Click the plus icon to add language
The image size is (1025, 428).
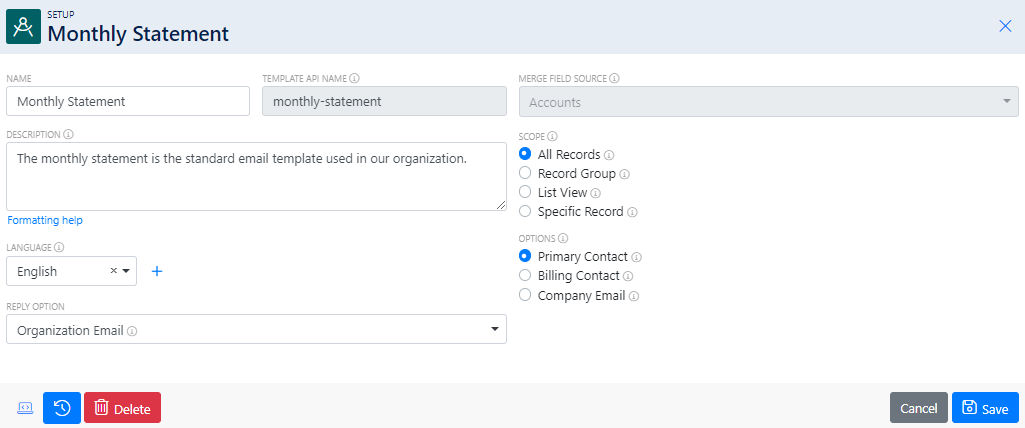pyautogui.click(x=157, y=271)
